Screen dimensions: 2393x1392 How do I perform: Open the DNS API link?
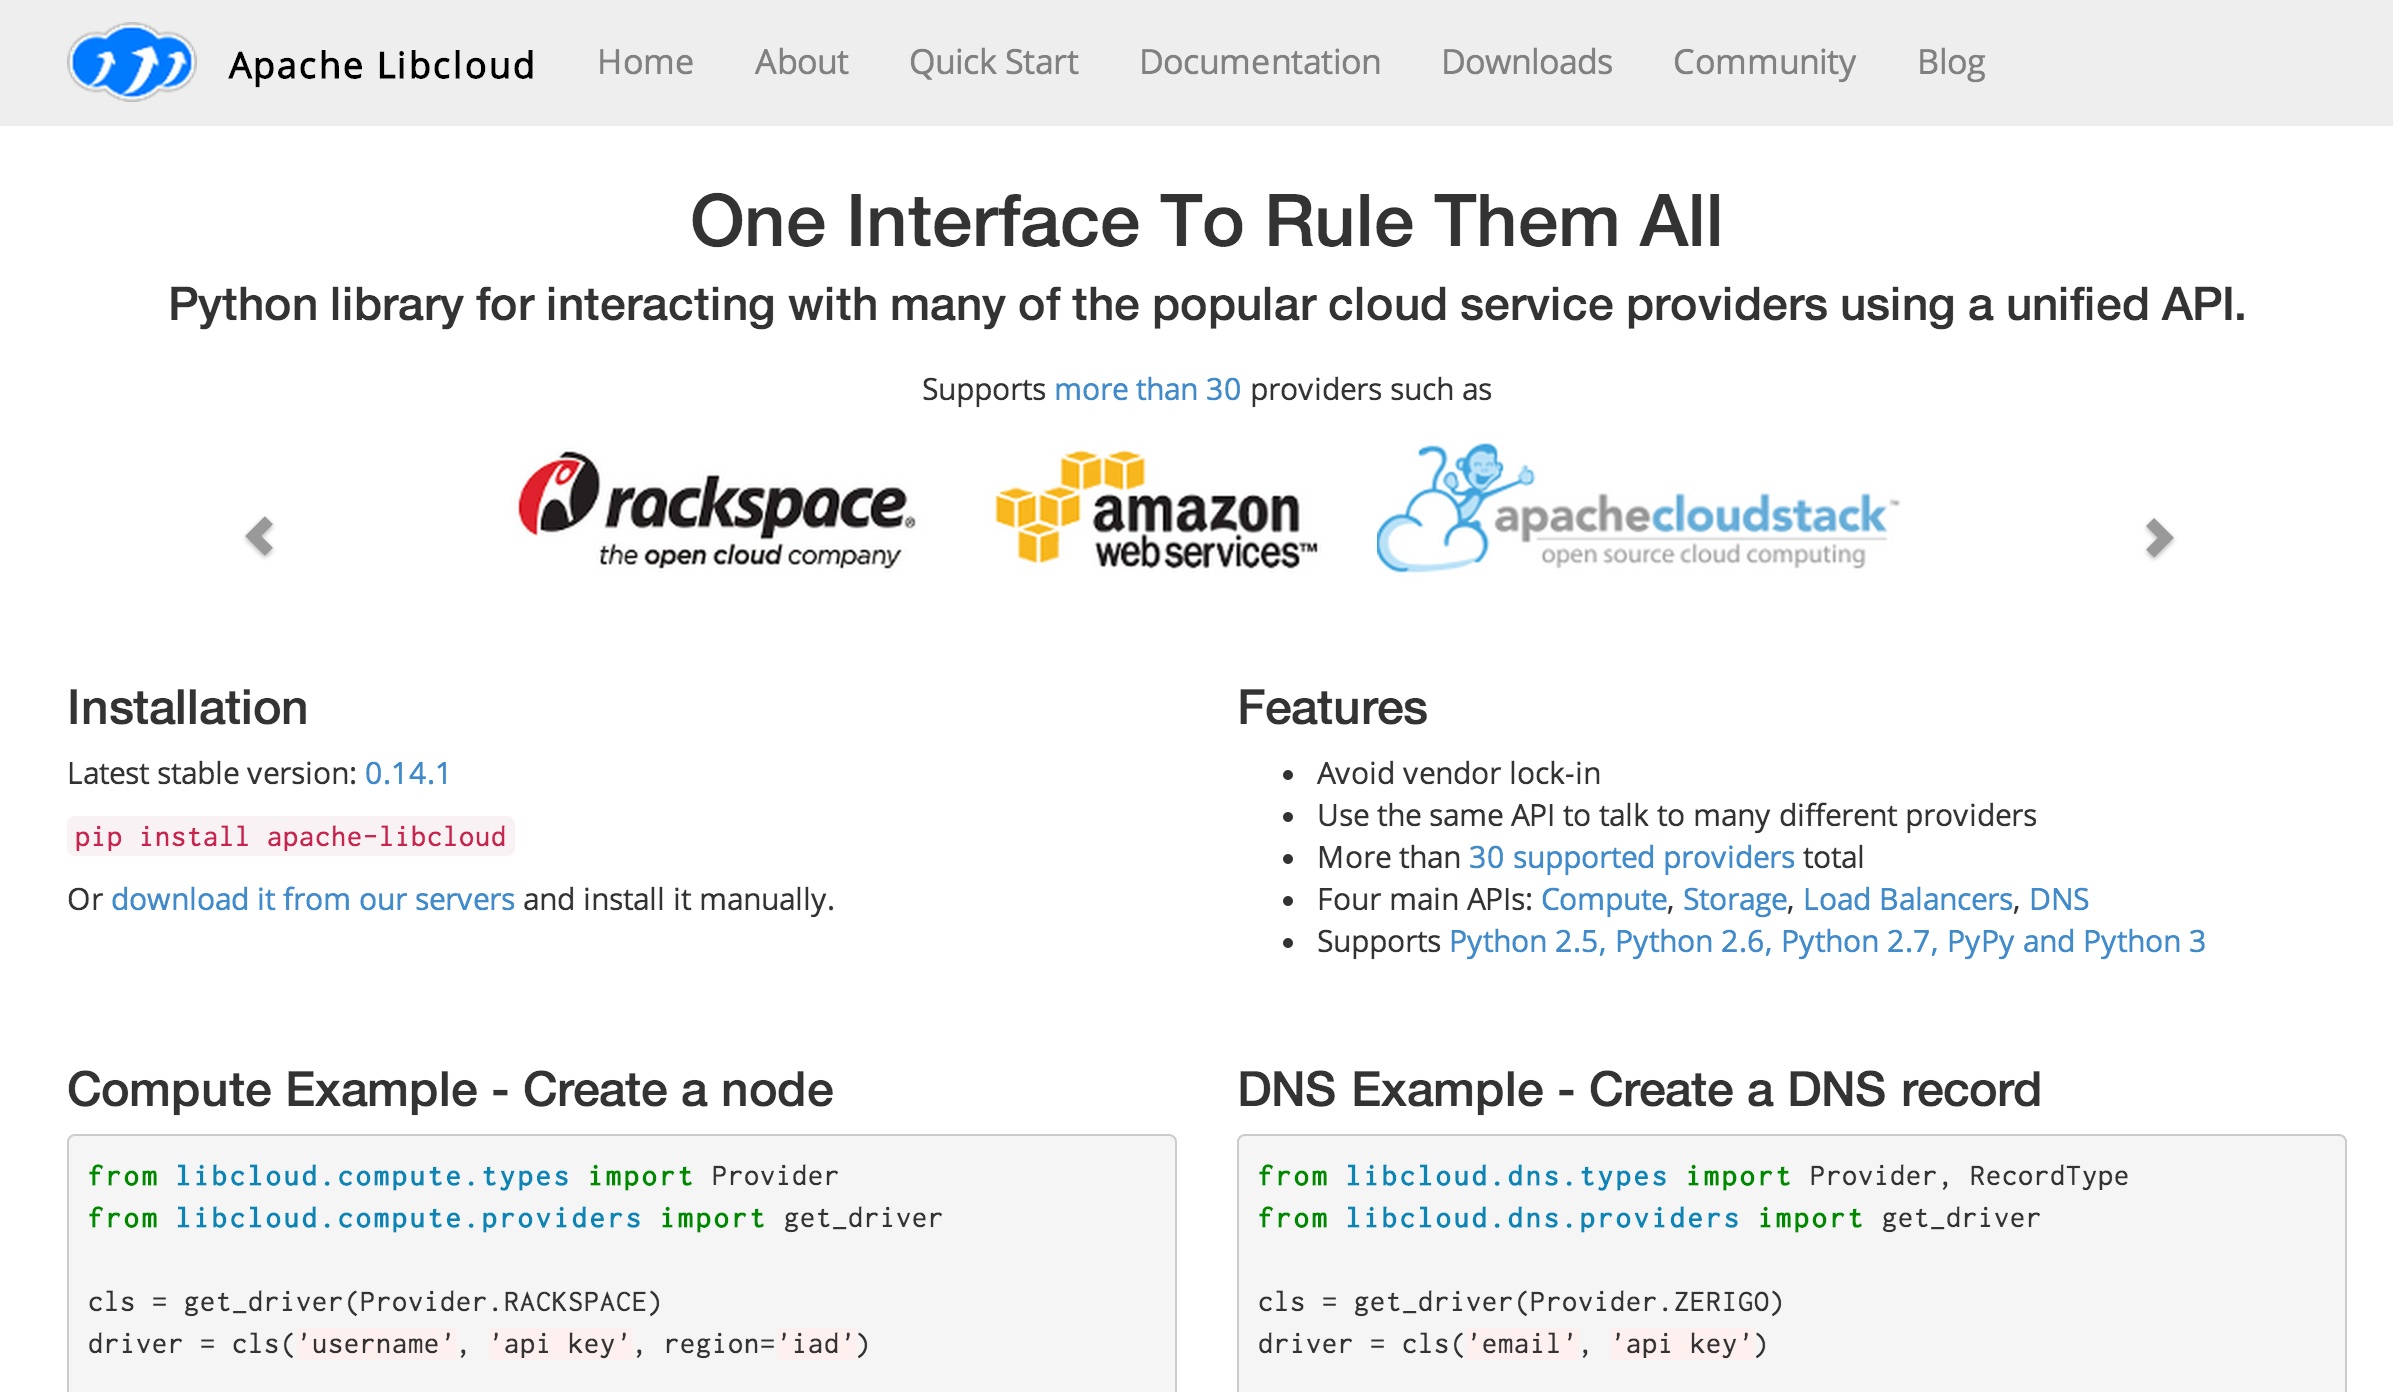coord(2058,899)
